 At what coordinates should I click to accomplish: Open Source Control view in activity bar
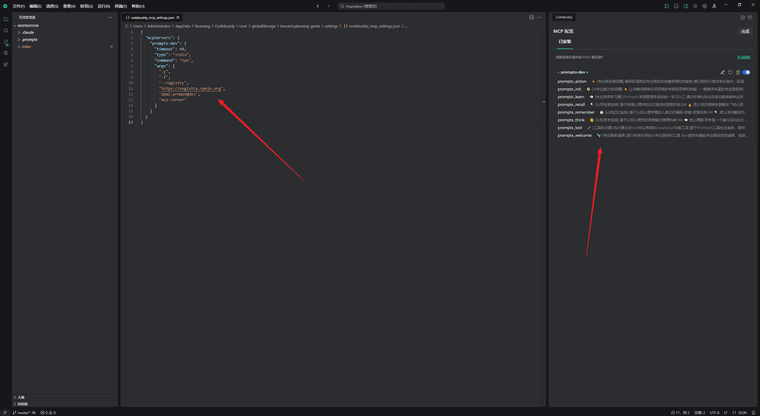tap(6, 42)
